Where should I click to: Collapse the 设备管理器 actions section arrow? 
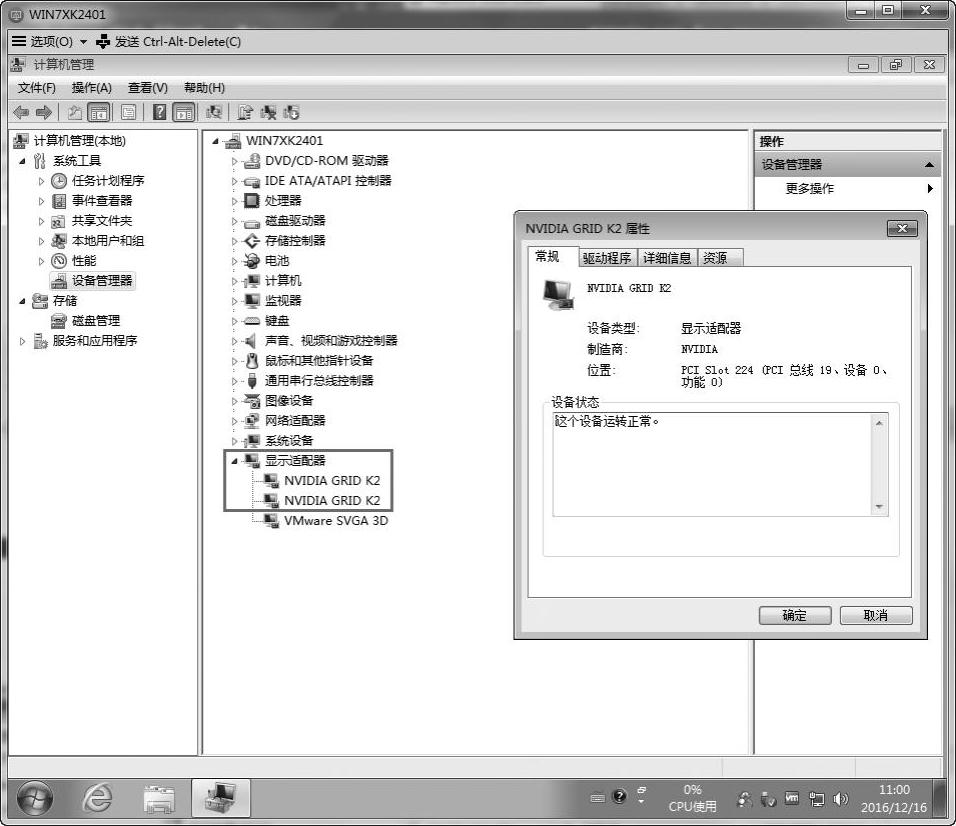(x=929, y=165)
